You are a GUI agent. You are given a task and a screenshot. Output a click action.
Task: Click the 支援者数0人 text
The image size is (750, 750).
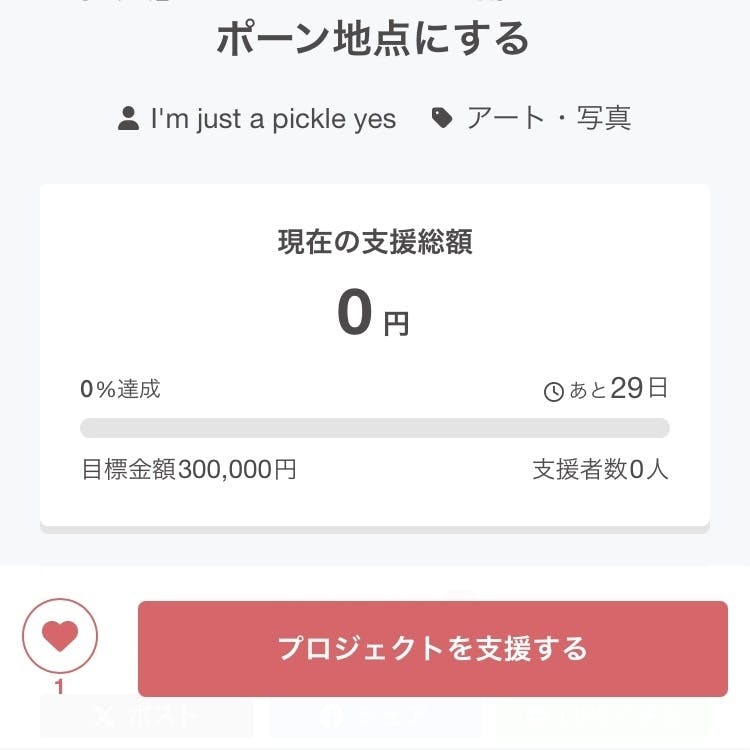[600, 469]
